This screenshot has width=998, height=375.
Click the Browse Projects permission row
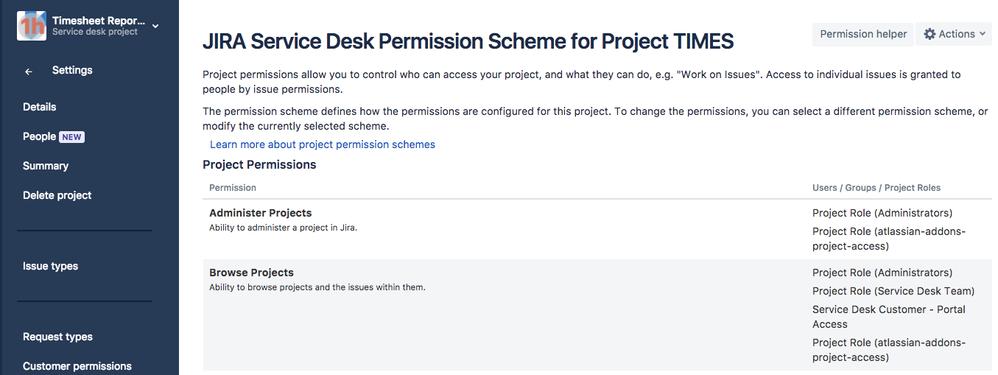[597, 315]
